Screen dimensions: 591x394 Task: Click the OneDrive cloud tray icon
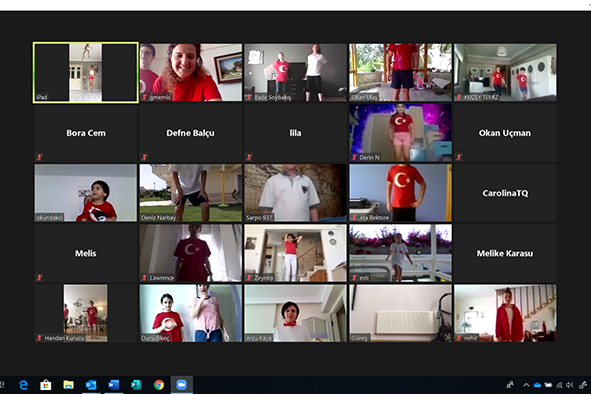[537, 385]
